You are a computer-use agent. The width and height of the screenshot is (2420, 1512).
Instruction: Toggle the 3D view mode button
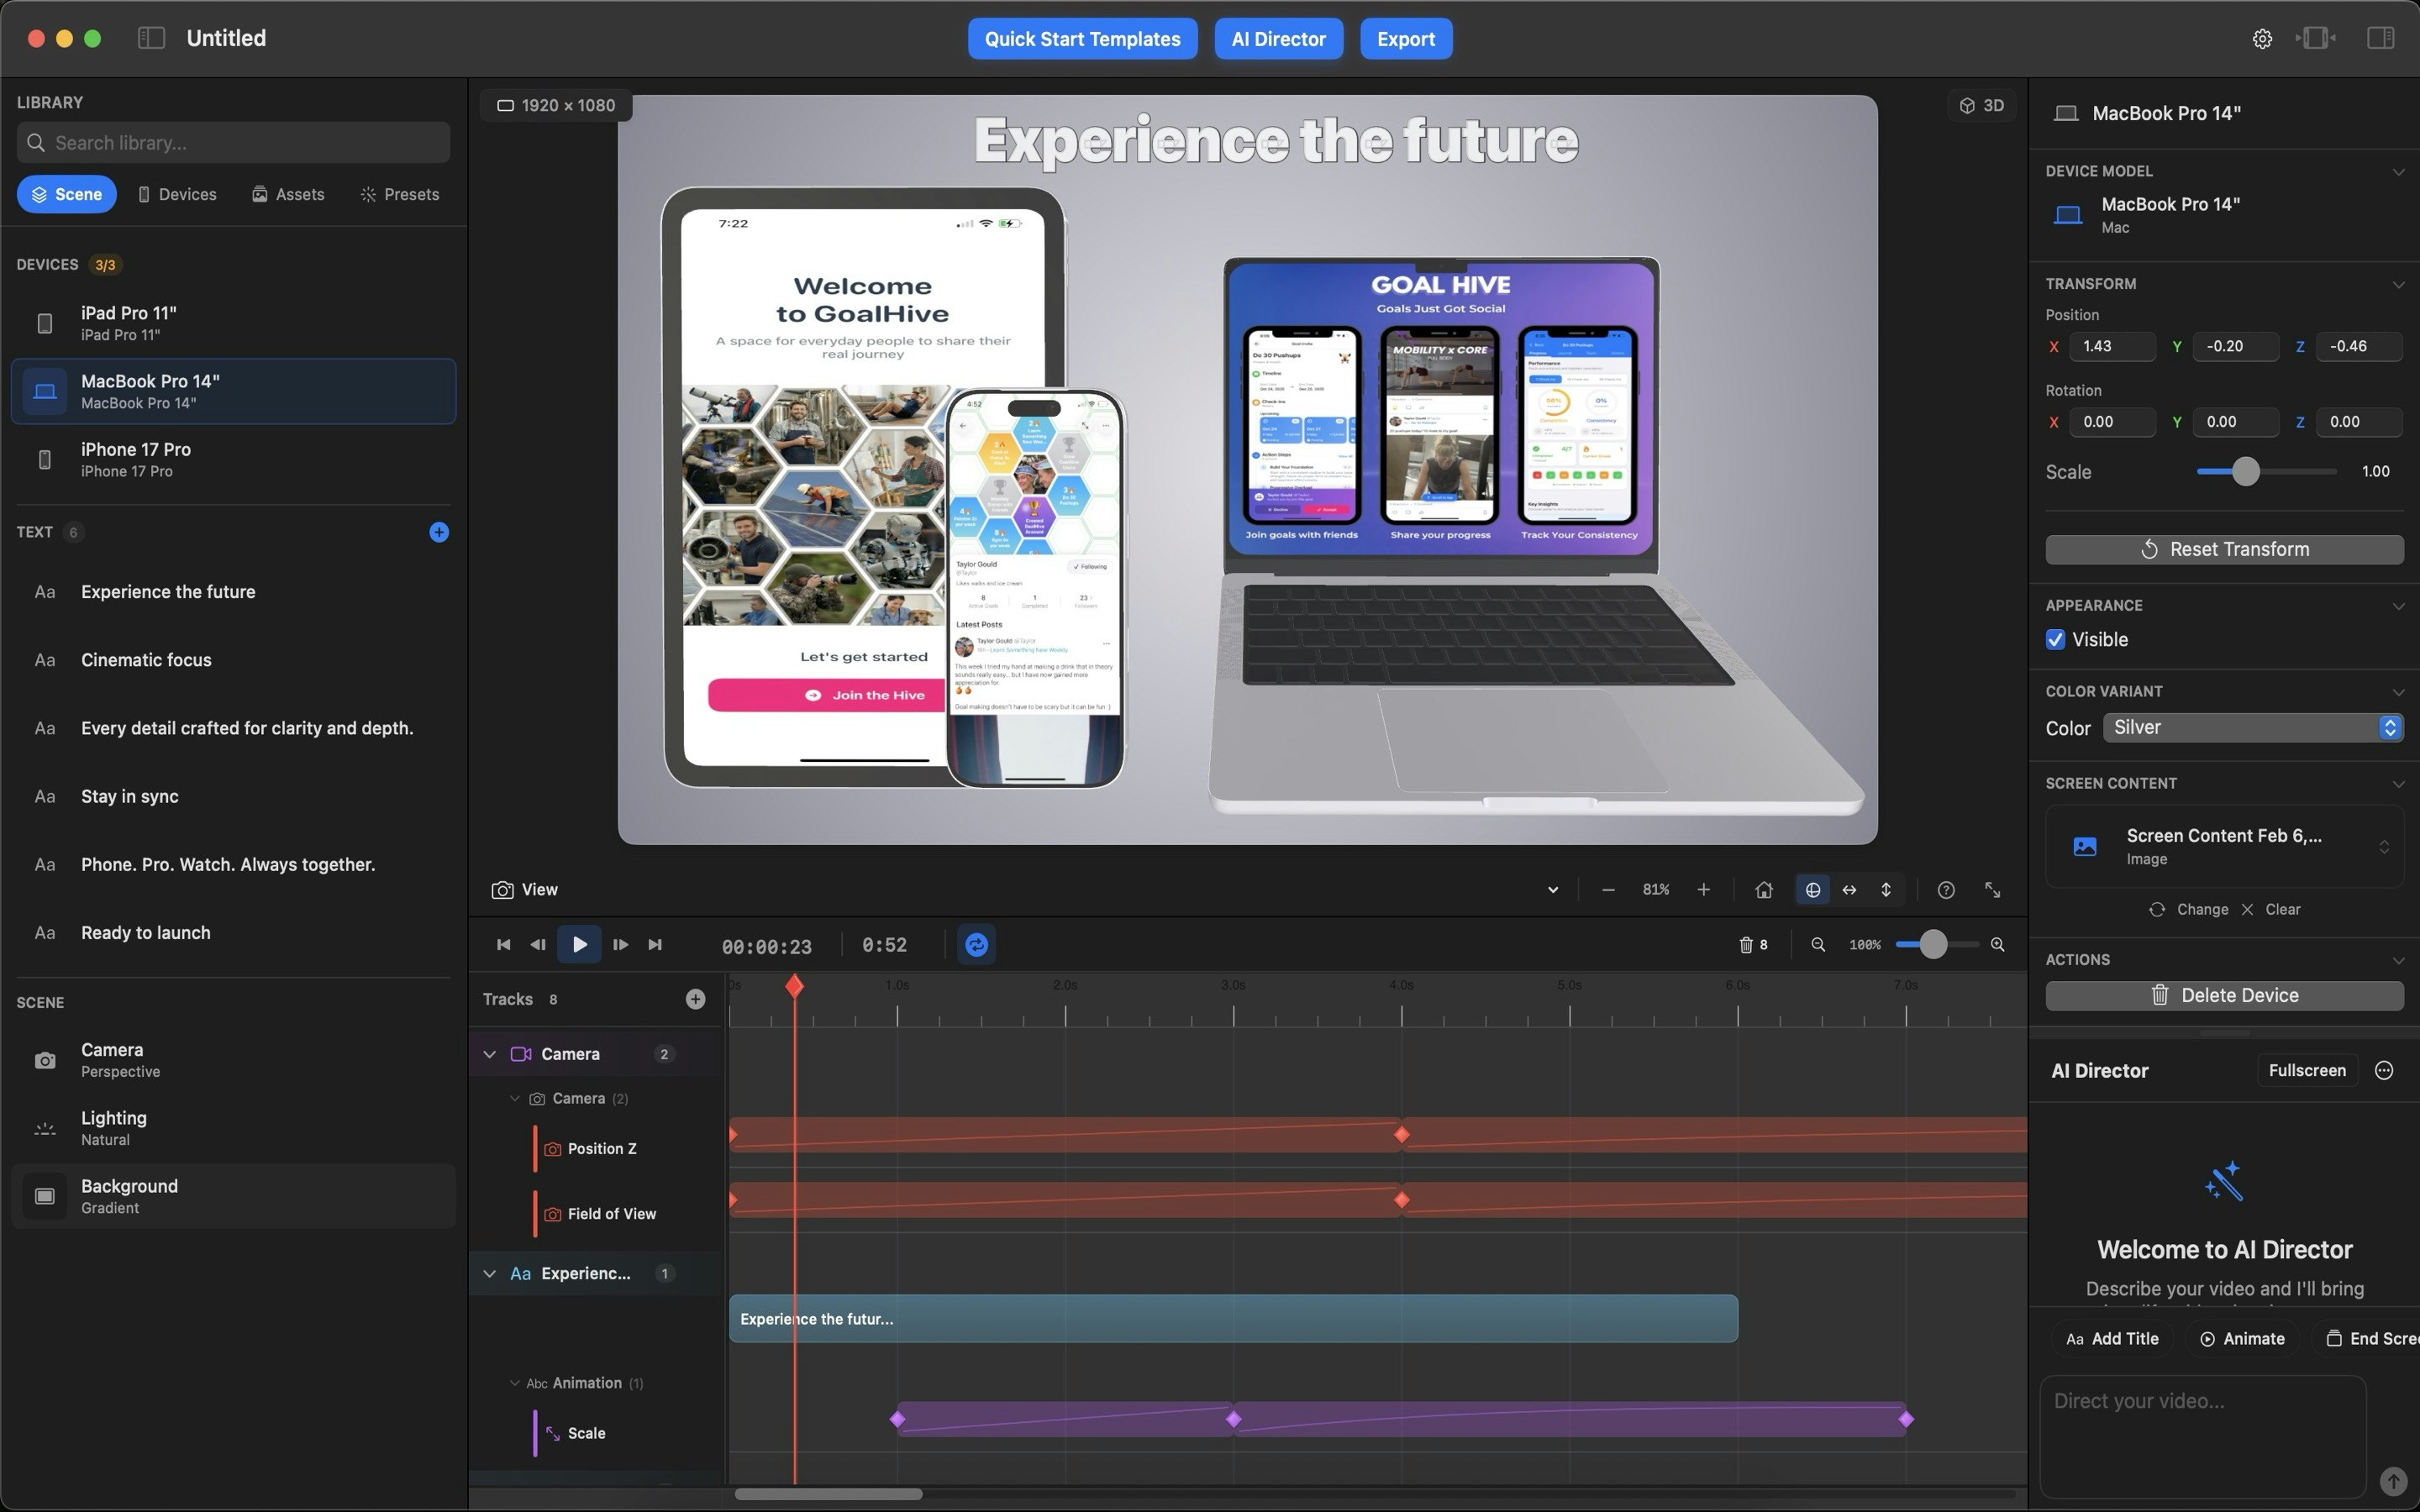pos(1981,105)
